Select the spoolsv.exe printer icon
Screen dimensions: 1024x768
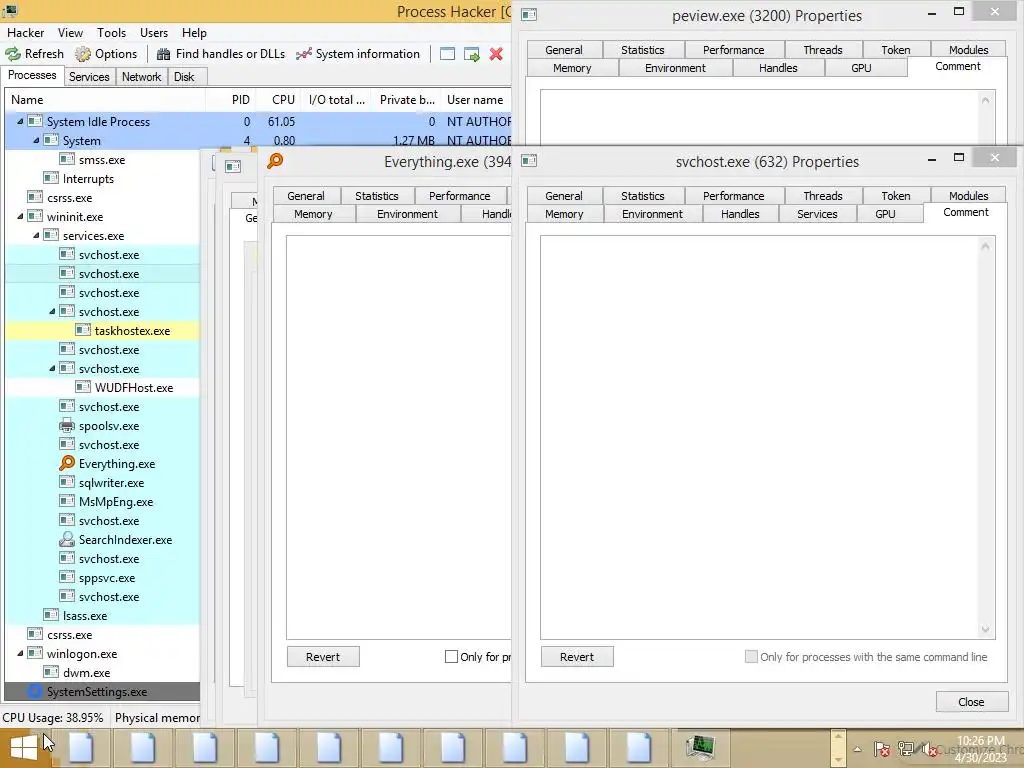tap(67, 426)
